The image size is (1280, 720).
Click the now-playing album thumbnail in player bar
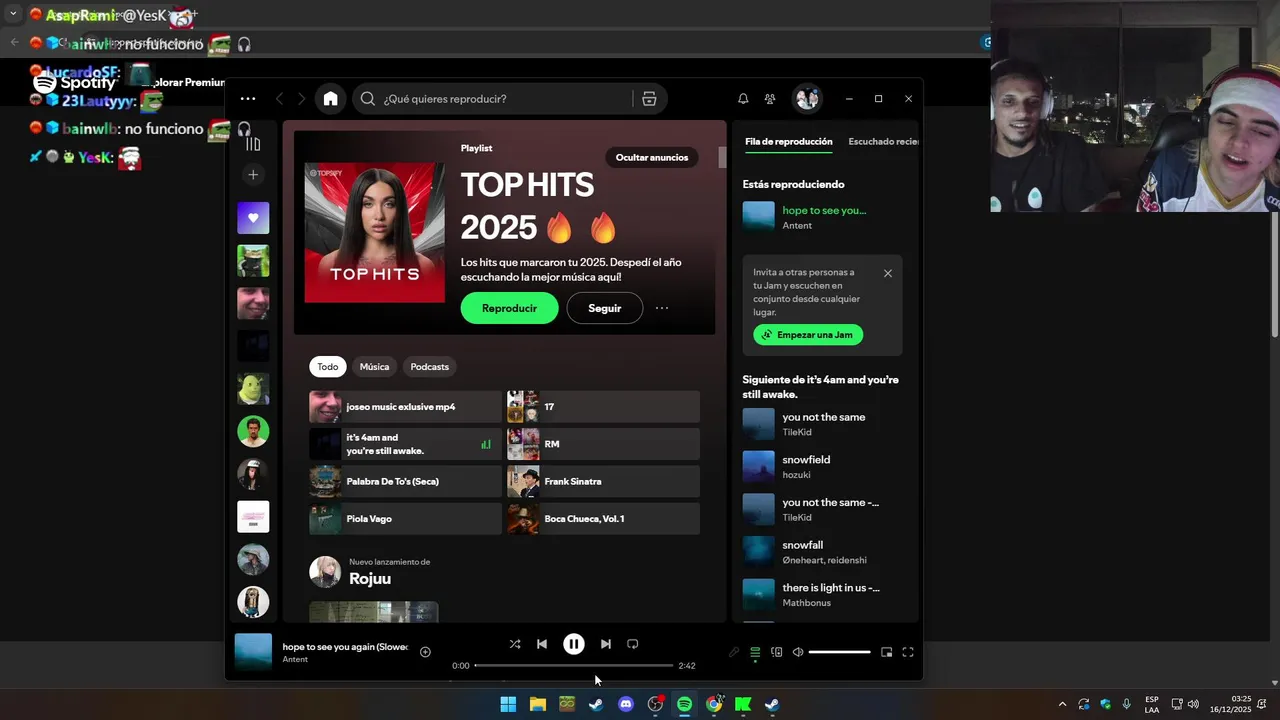[253, 652]
